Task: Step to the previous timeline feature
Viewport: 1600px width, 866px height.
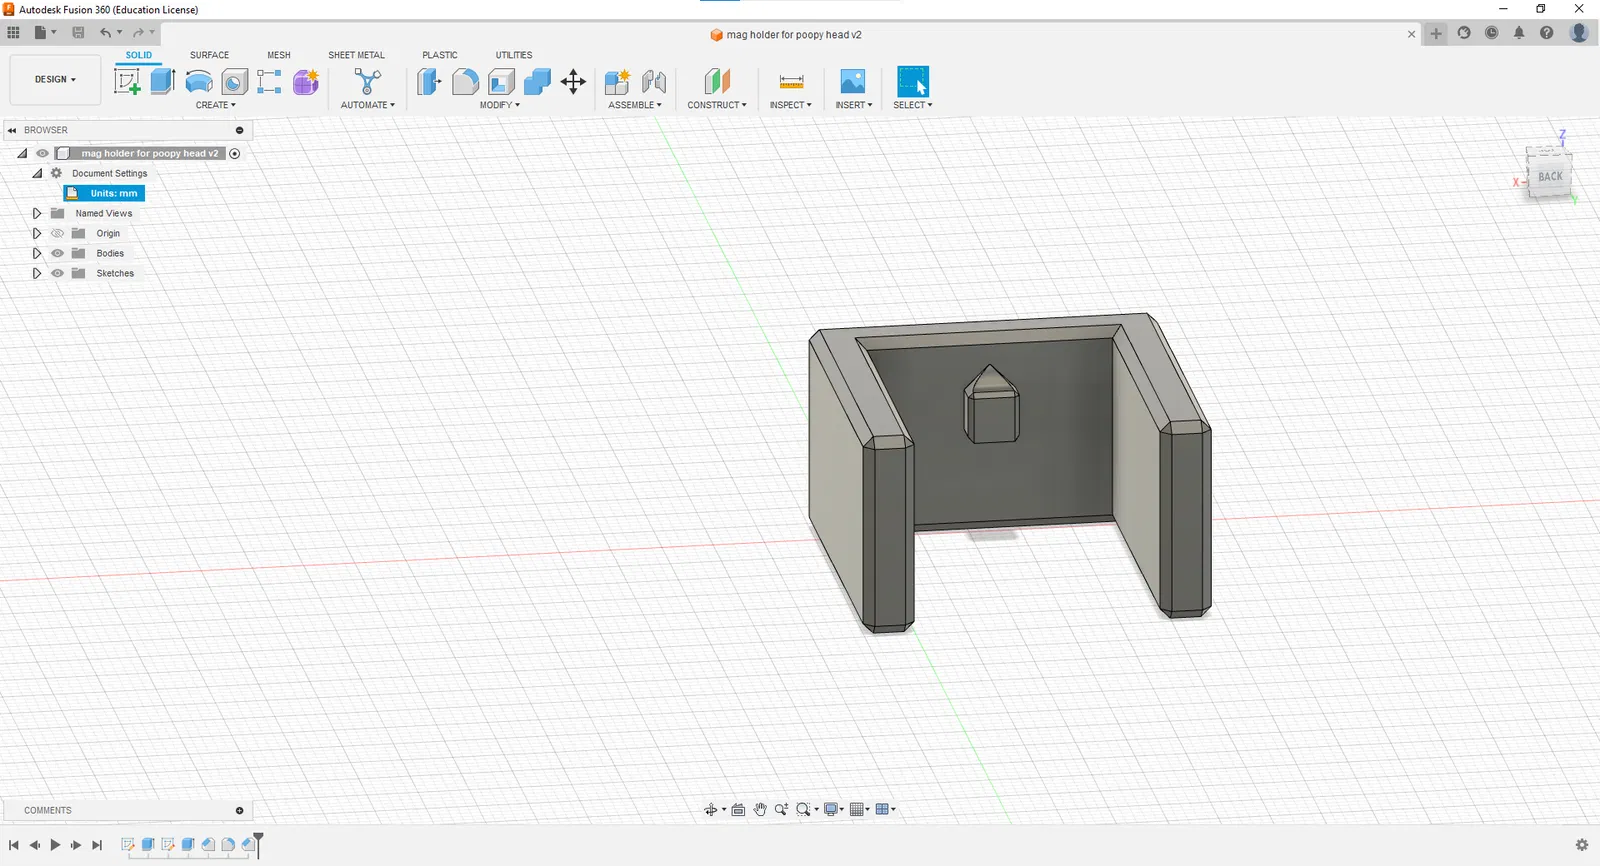Action: 35,845
